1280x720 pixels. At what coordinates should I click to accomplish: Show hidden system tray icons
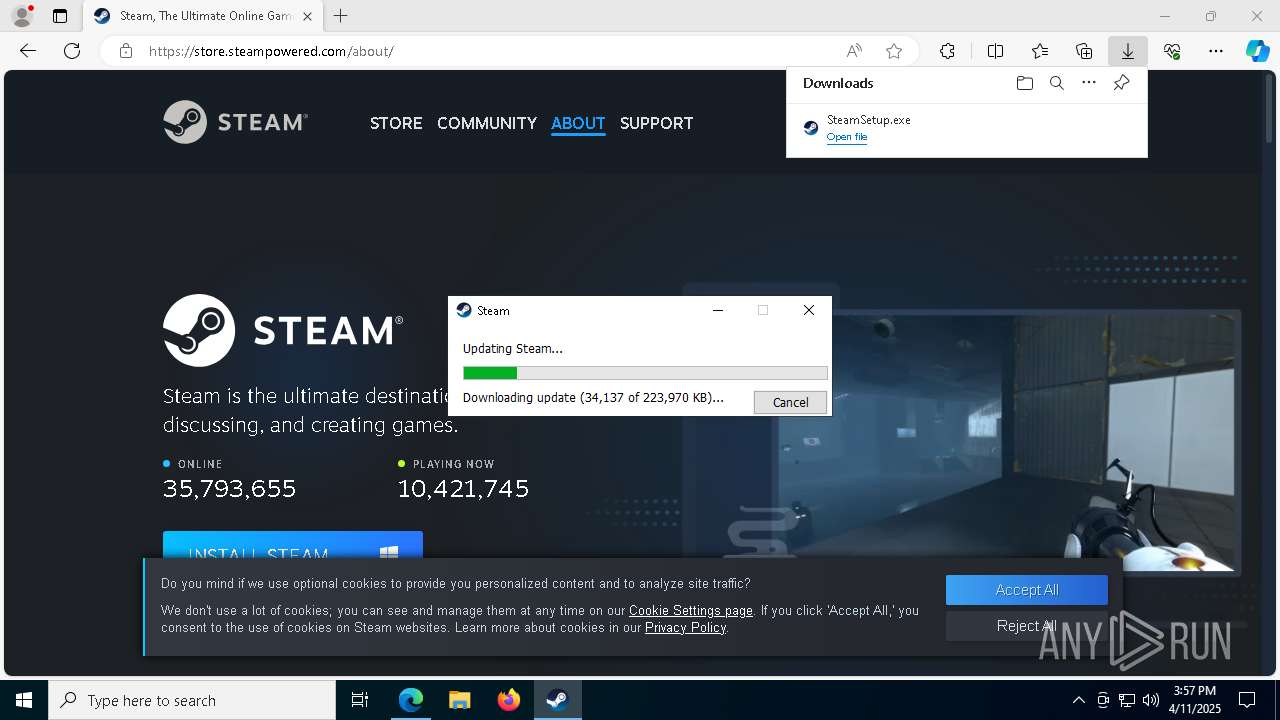click(x=1078, y=700)
